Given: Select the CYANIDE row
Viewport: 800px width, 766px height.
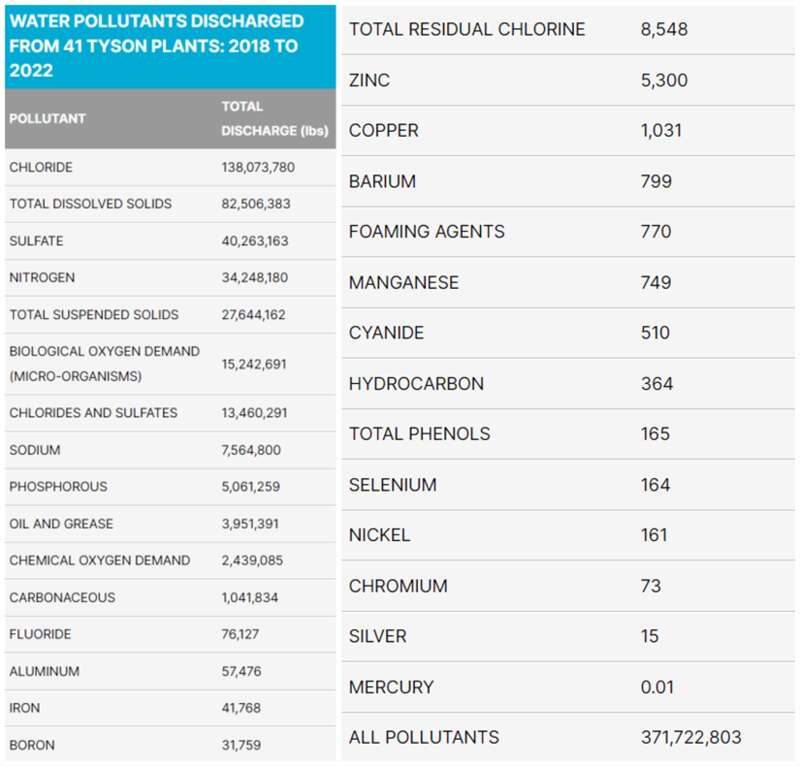Looking at the screenshot, I should (568, 333).
